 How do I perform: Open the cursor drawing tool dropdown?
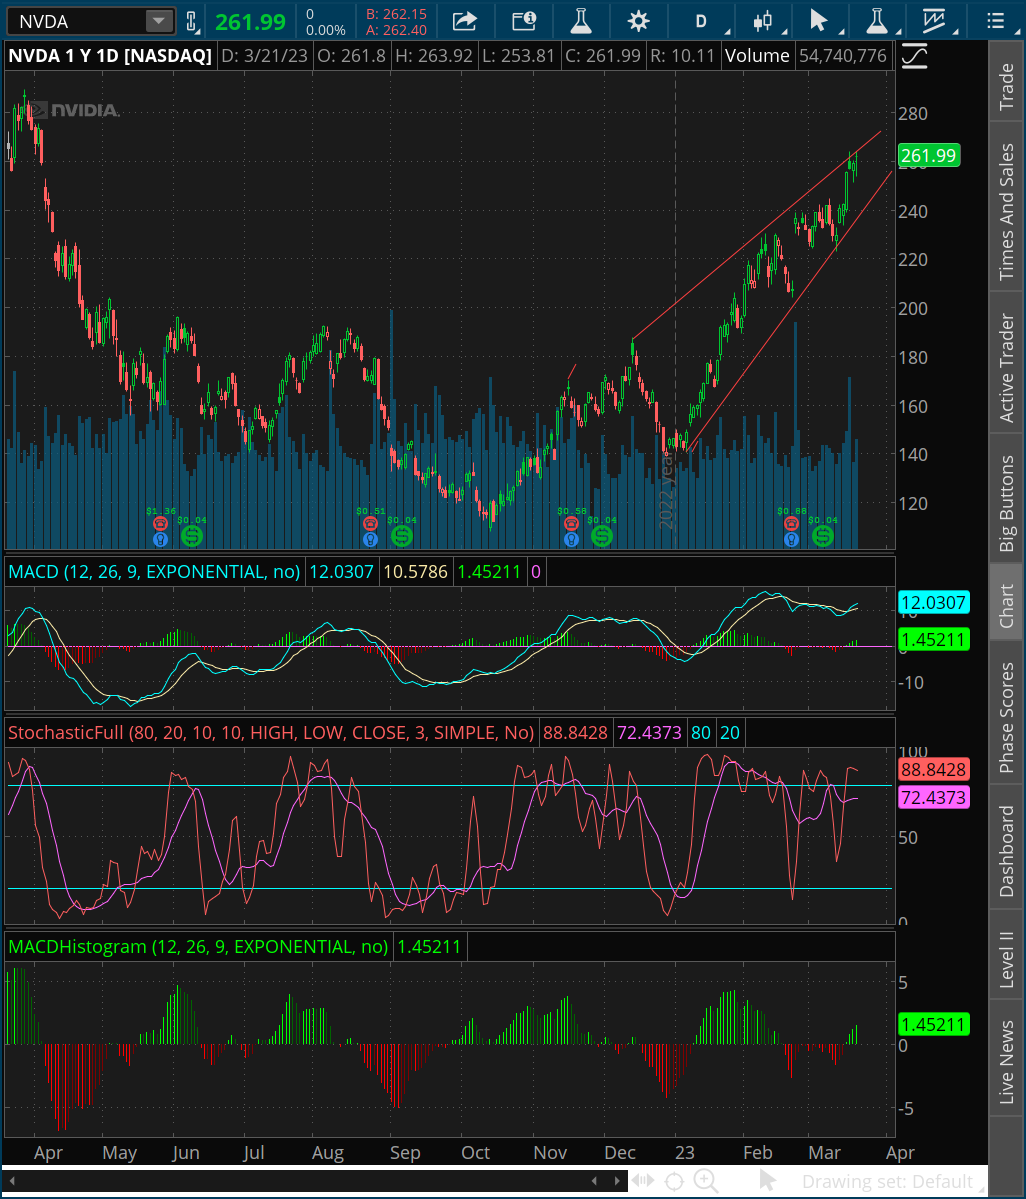click(819, 21)
